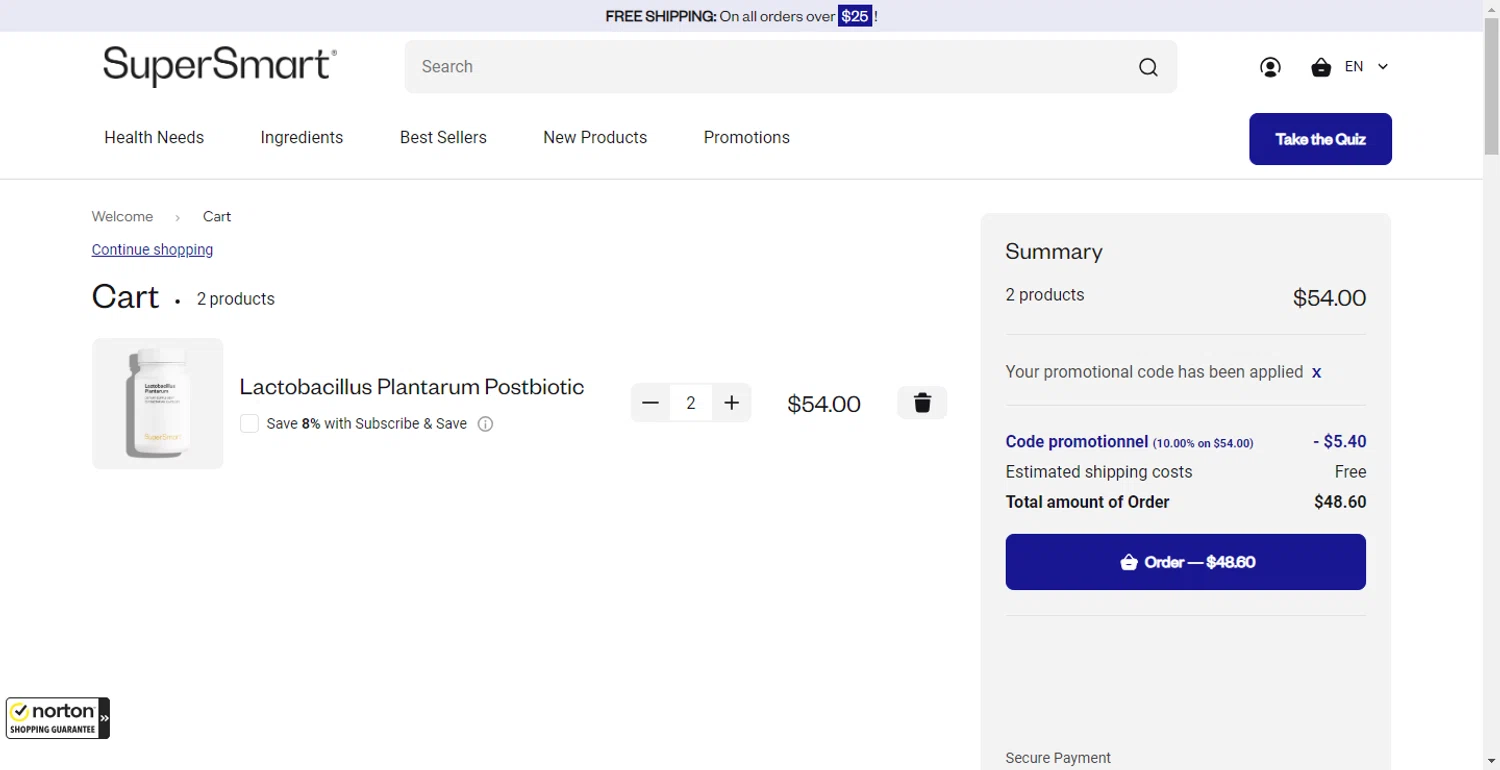Click the Total amount of Order label
This screenshot has height=770, width=1500.
1087,502
